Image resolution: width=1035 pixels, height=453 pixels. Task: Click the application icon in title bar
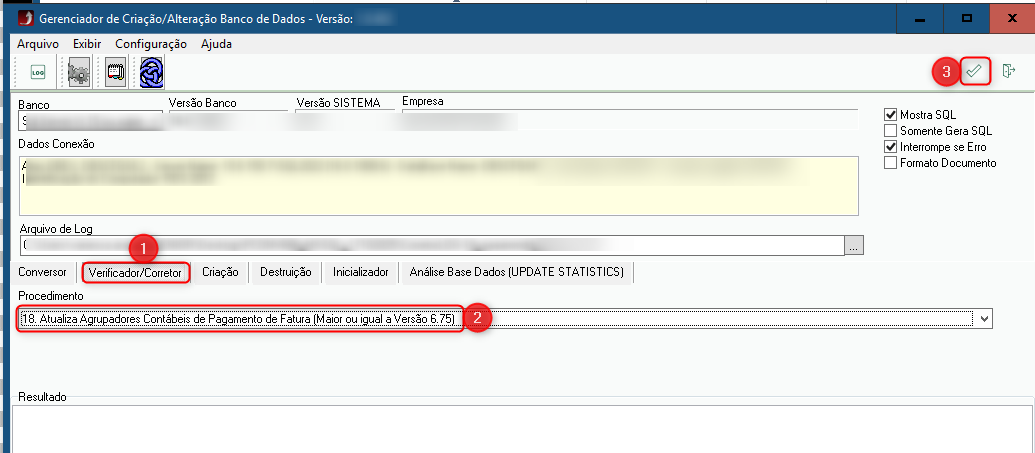pos(25,18)
